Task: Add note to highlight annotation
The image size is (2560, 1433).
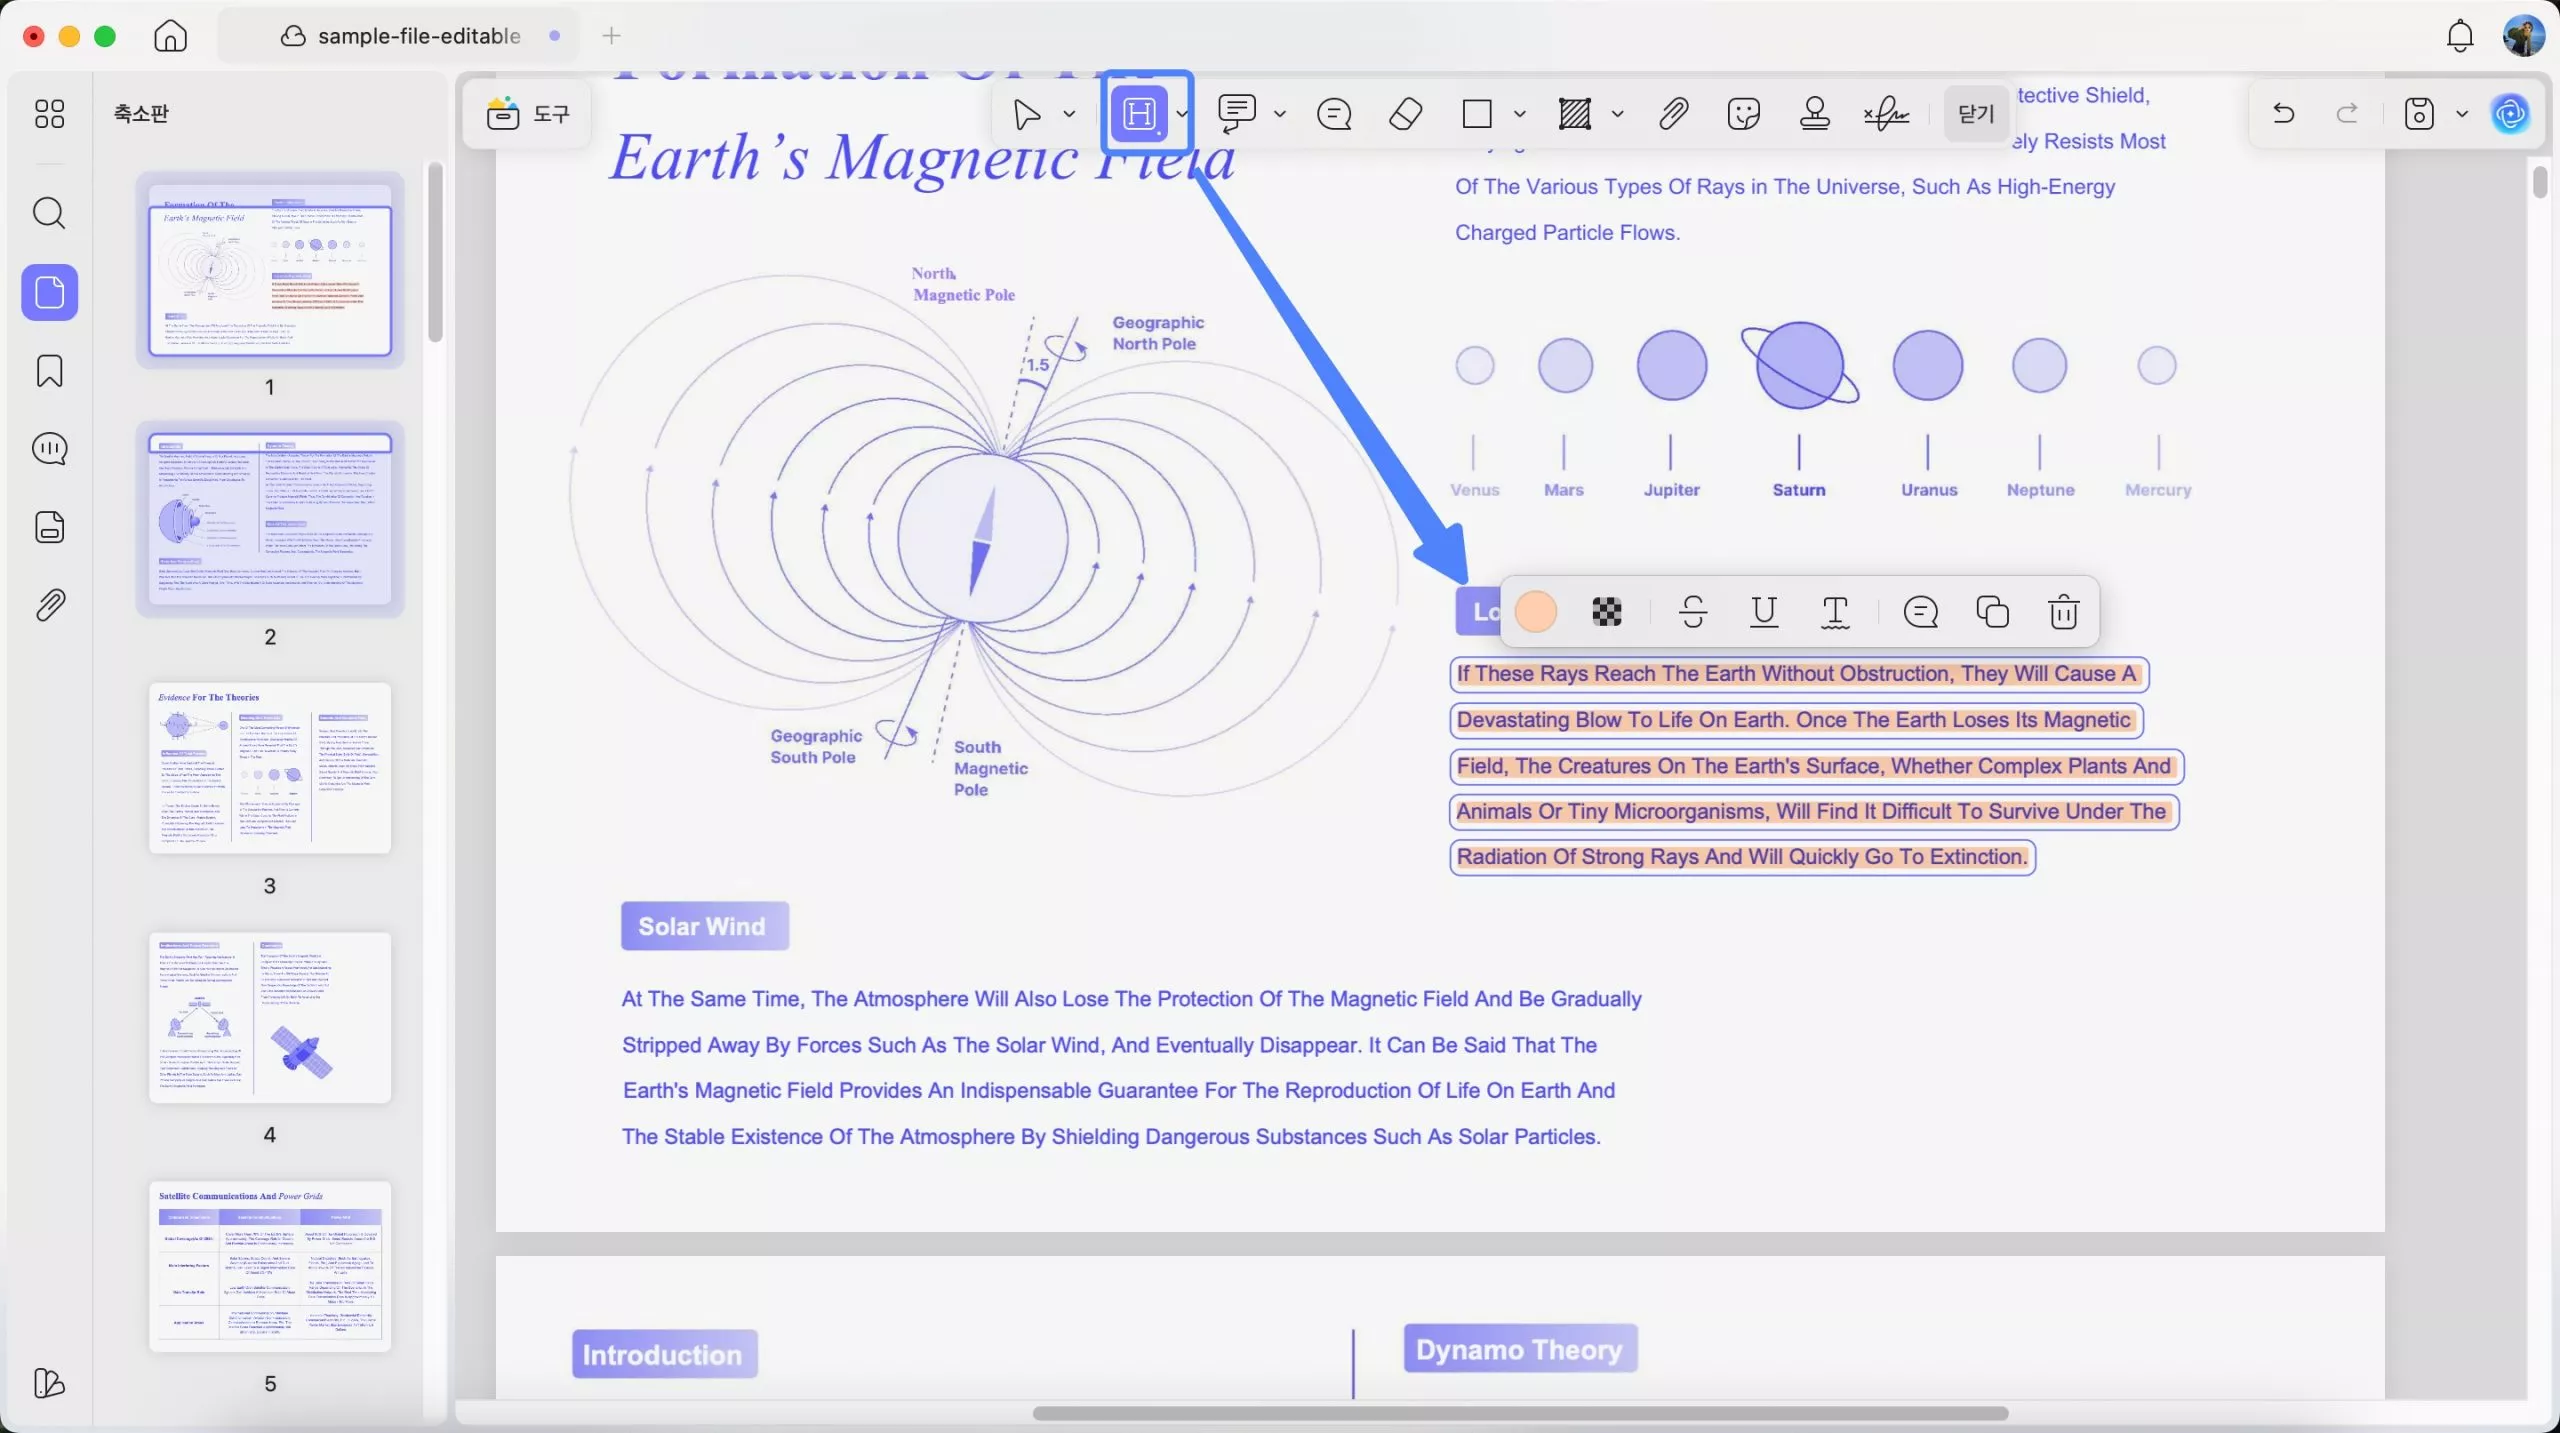Action: coord(1920,612)
